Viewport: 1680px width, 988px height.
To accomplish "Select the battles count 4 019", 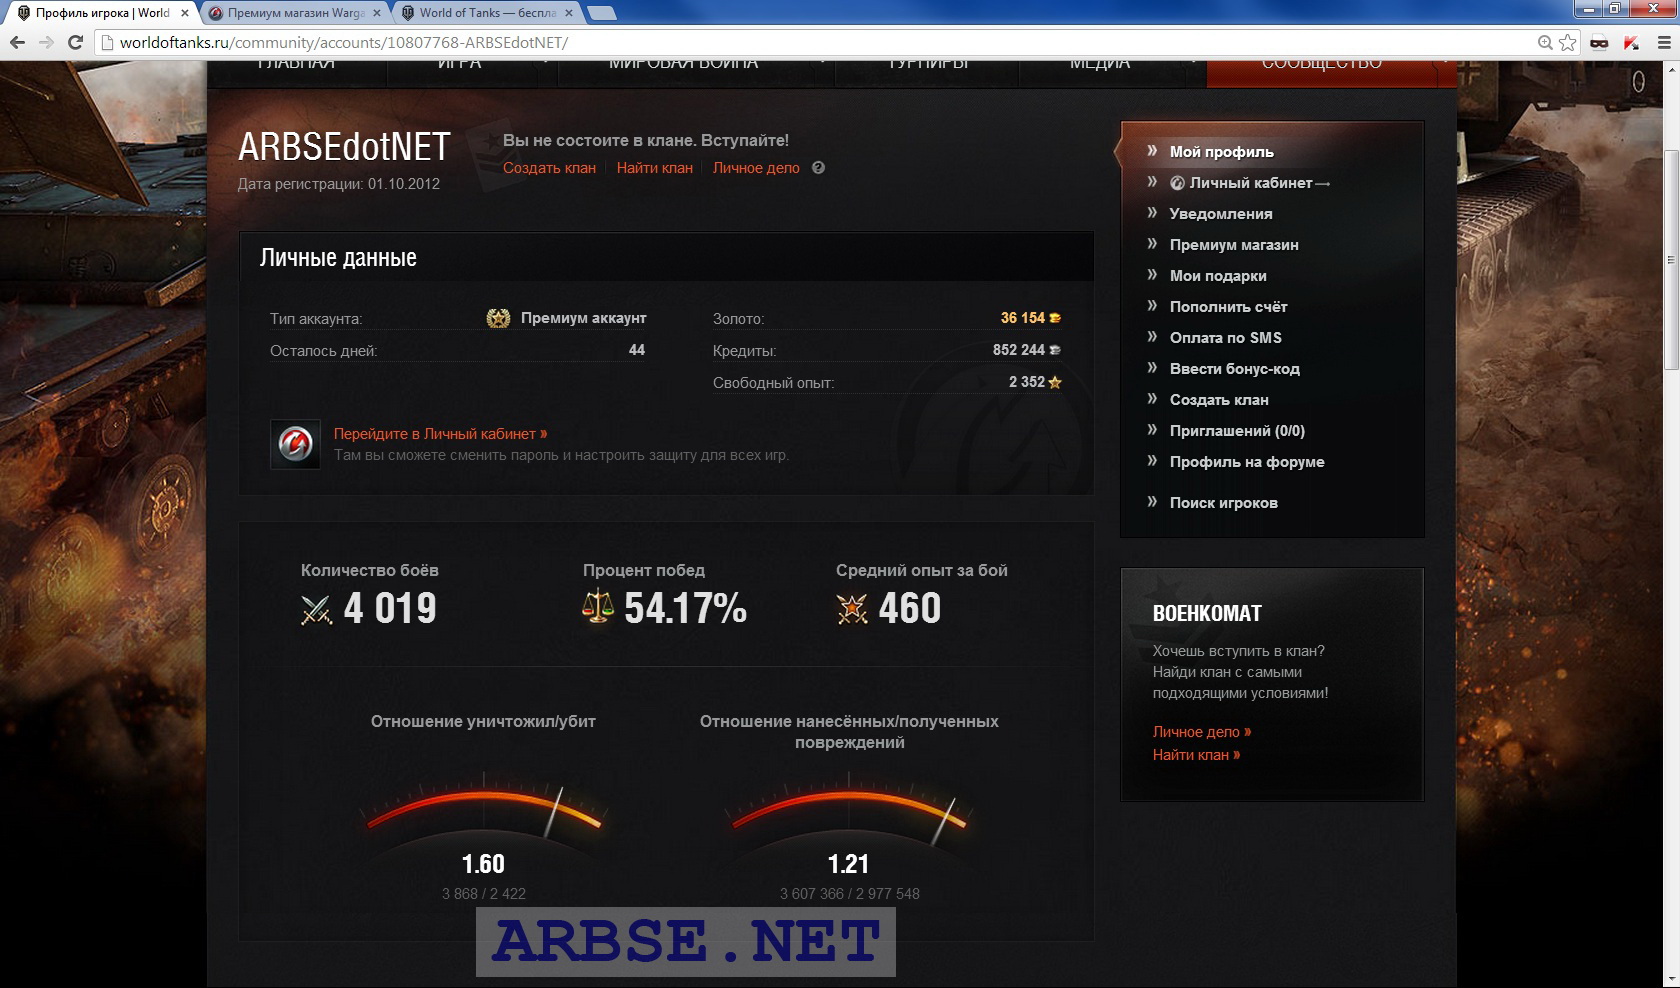I will pos(390,608).
